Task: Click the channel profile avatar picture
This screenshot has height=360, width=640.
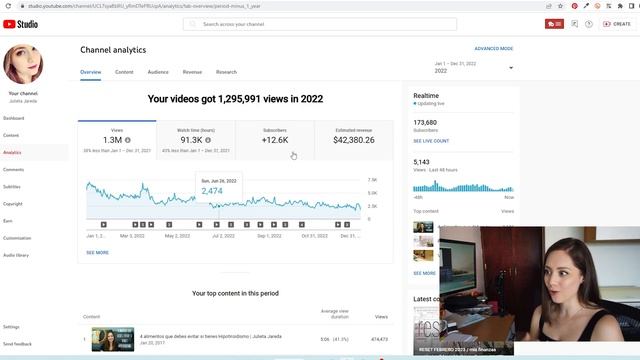Action: [x=23, y=64]
